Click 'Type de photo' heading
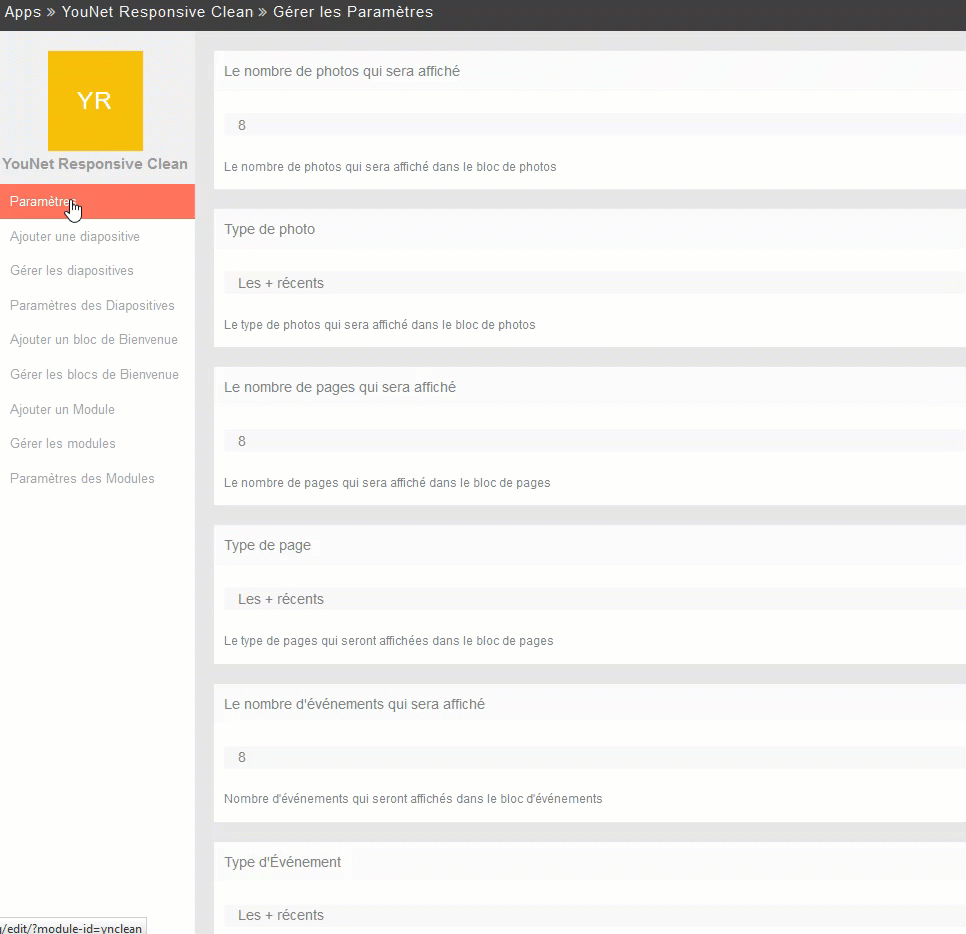Viewport: 966px width, 934px height. coord(269,229)
